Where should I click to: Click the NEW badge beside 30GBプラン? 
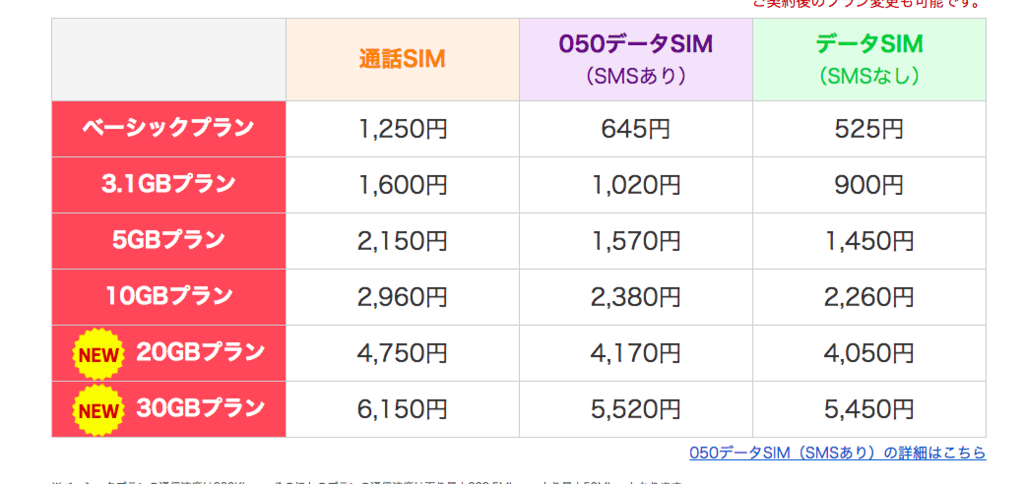(x=98, y=410)
